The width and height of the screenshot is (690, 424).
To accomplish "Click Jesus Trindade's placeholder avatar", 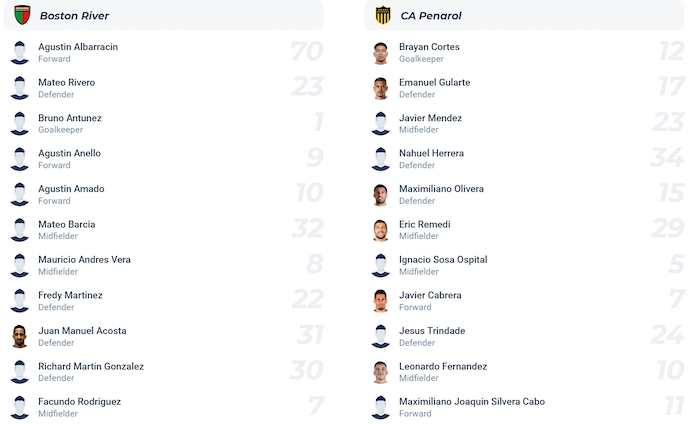I will coord(380,336).
